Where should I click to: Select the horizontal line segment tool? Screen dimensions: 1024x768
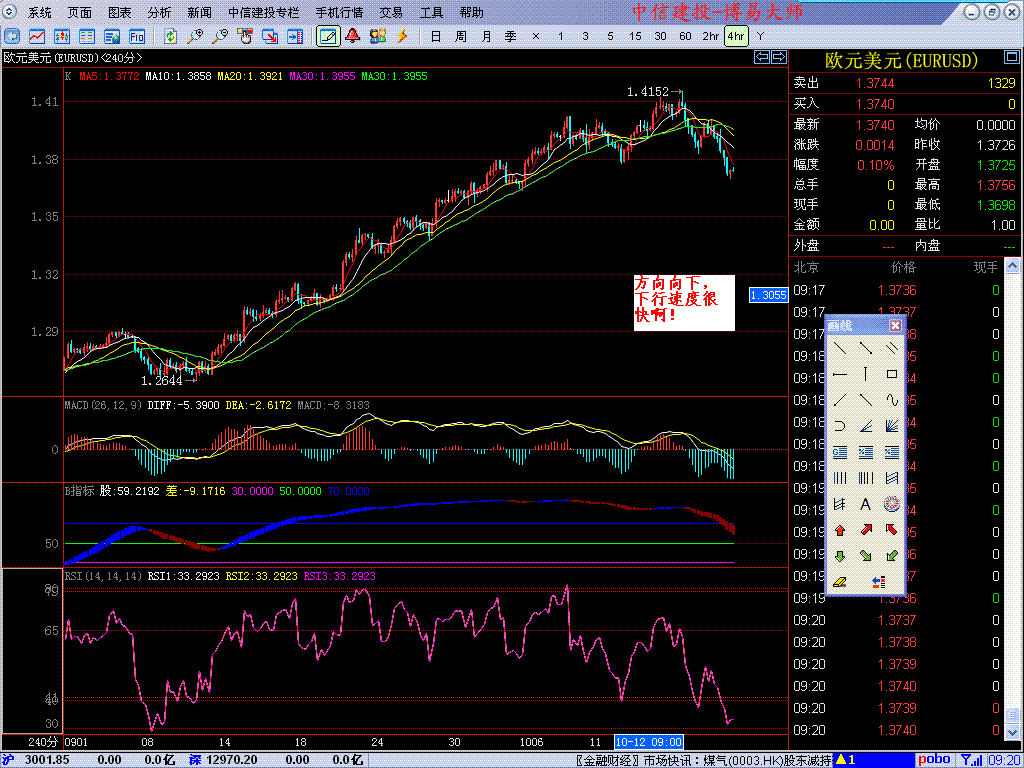coord(840,374)
